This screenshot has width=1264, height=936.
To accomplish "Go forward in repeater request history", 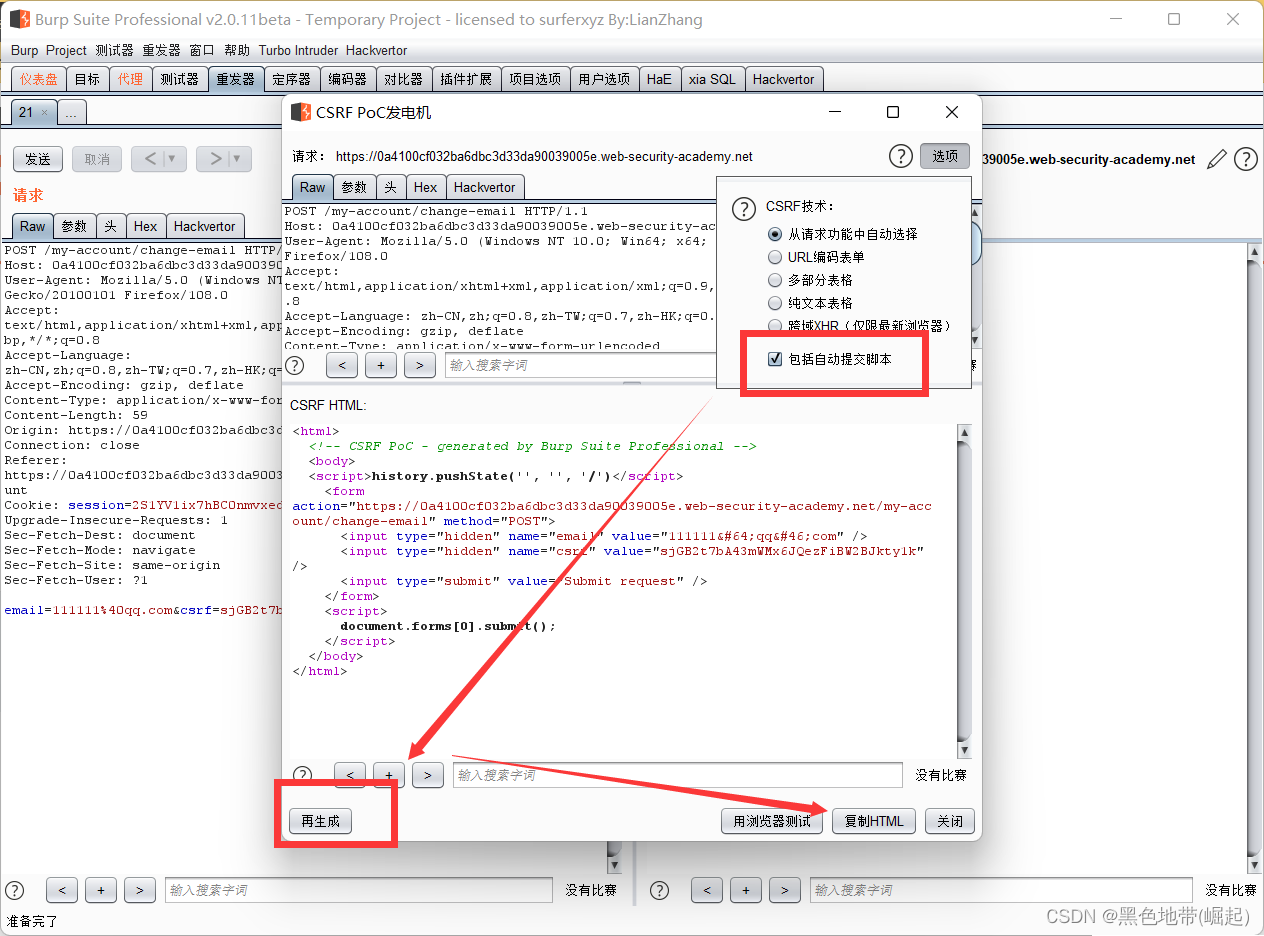I will click(x=214, y=158).
